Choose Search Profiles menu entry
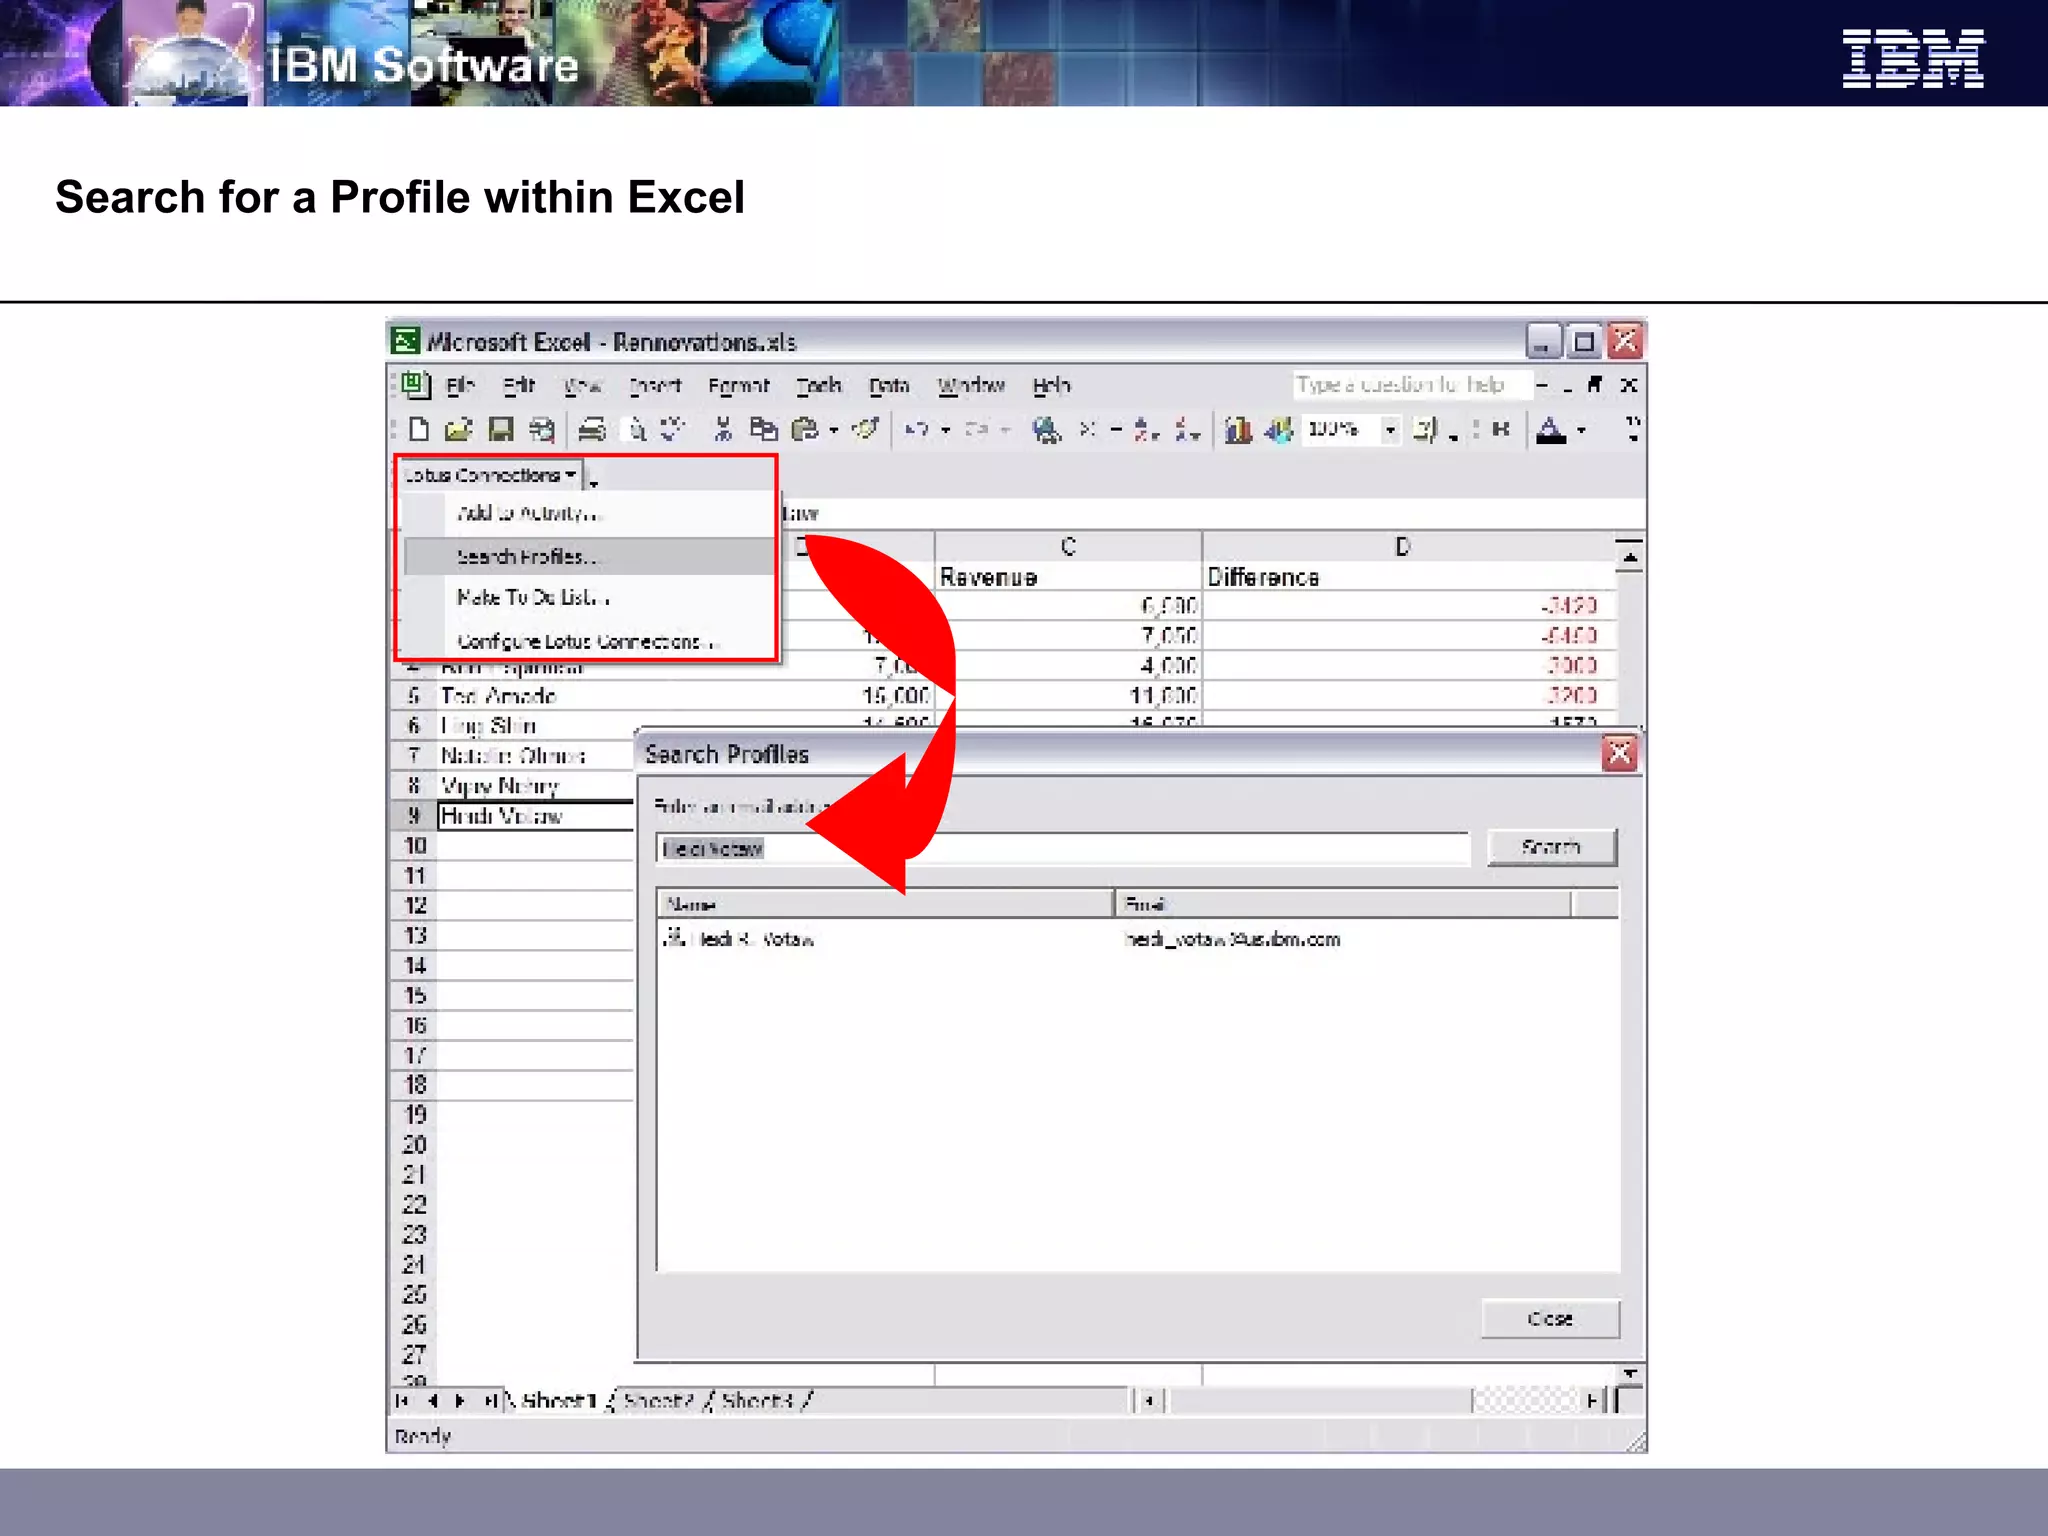Screen dimensions: 2048x1536 526,556
